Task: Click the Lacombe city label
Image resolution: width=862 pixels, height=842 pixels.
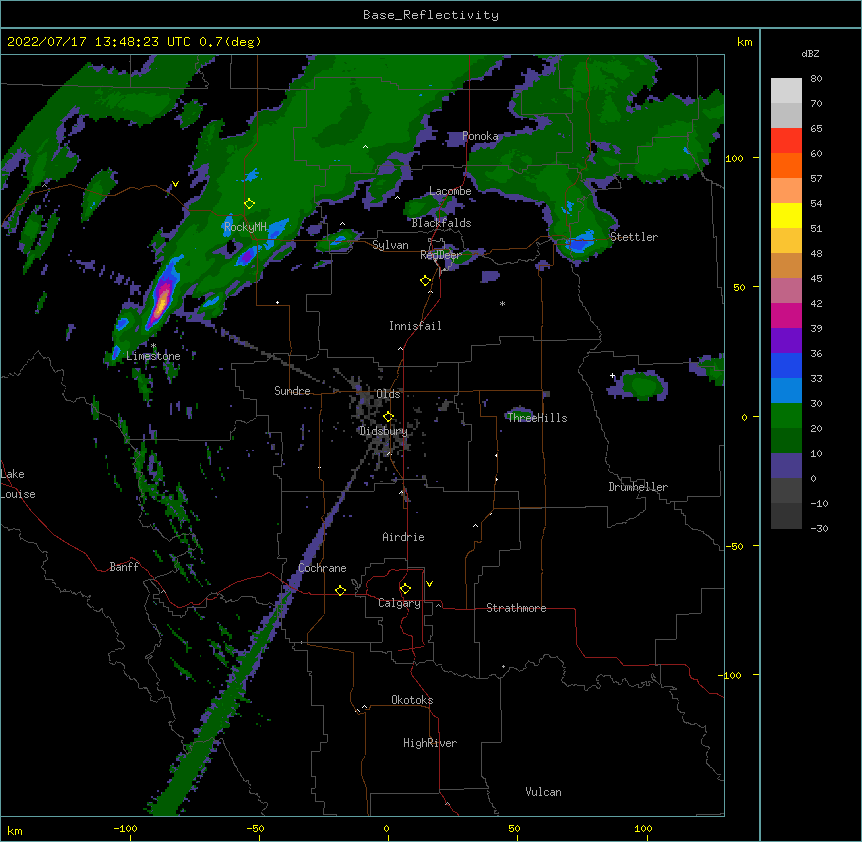Action: point(450,191)
